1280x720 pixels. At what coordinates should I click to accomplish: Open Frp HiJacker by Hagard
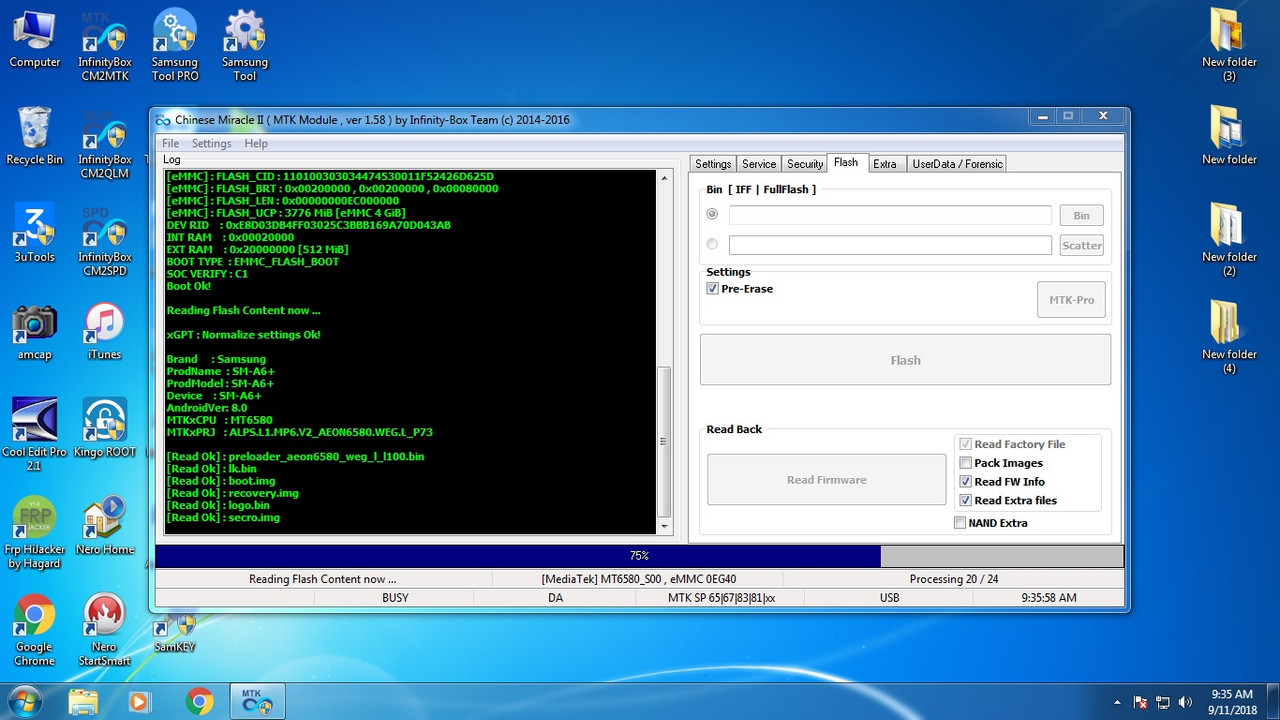(35, 534)
